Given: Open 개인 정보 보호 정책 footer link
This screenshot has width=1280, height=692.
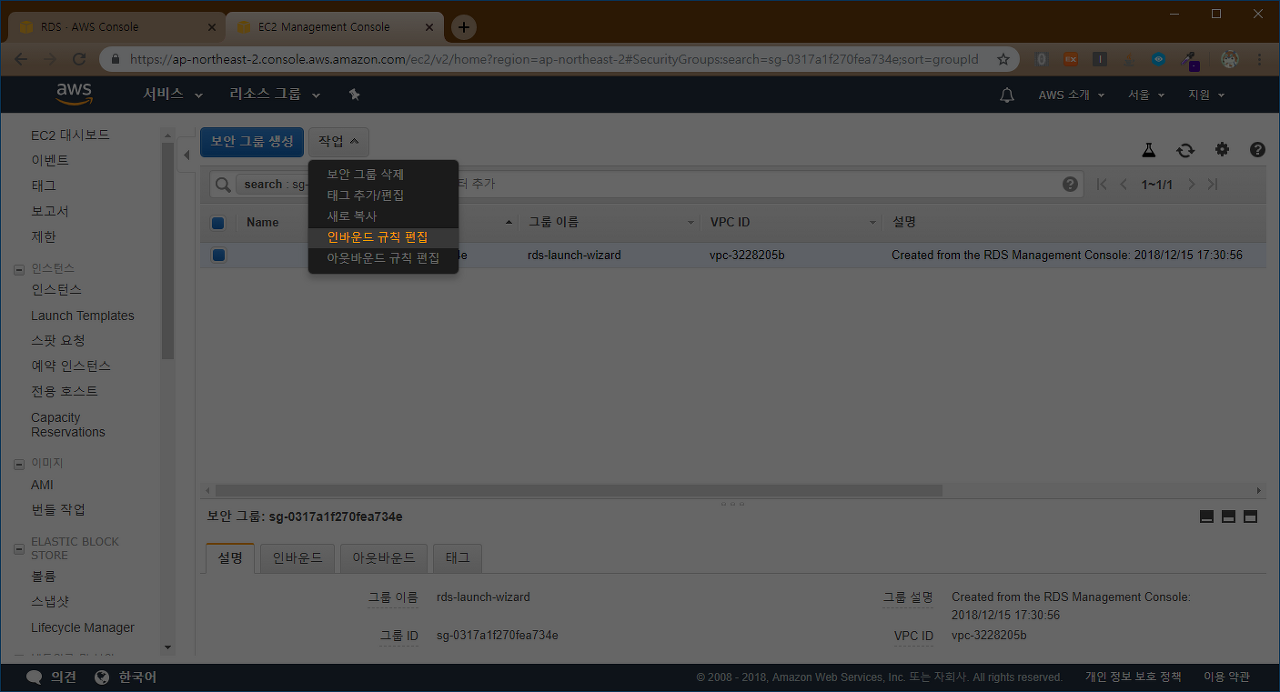Looking at the screenshot, I should click(1133, 677).
